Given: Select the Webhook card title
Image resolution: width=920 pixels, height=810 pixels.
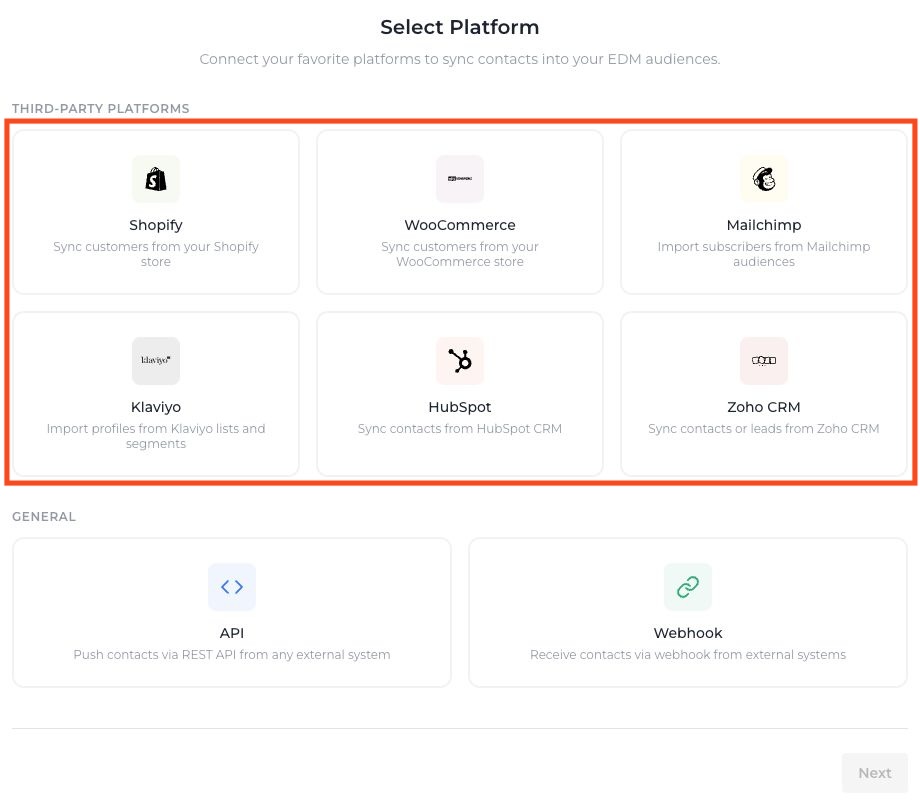Looking at the screenshot, I should (688, 633).
